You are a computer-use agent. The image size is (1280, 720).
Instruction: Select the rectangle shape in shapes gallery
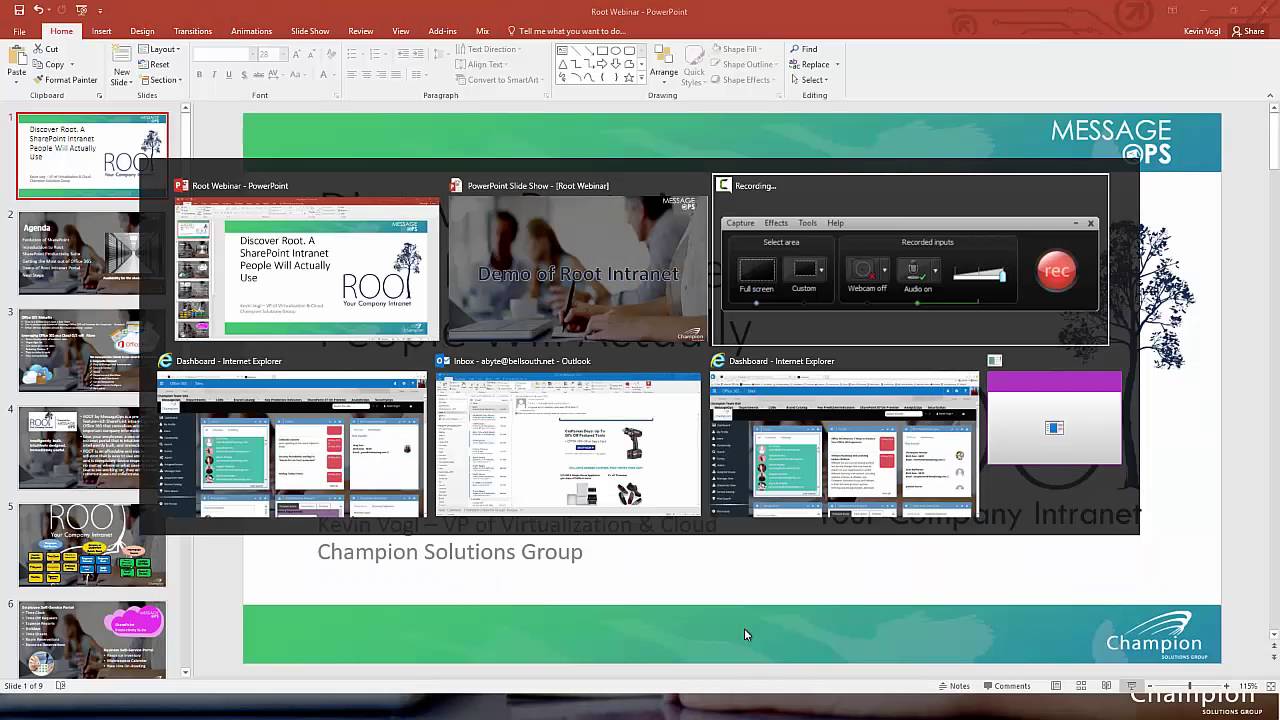point(602,51)
